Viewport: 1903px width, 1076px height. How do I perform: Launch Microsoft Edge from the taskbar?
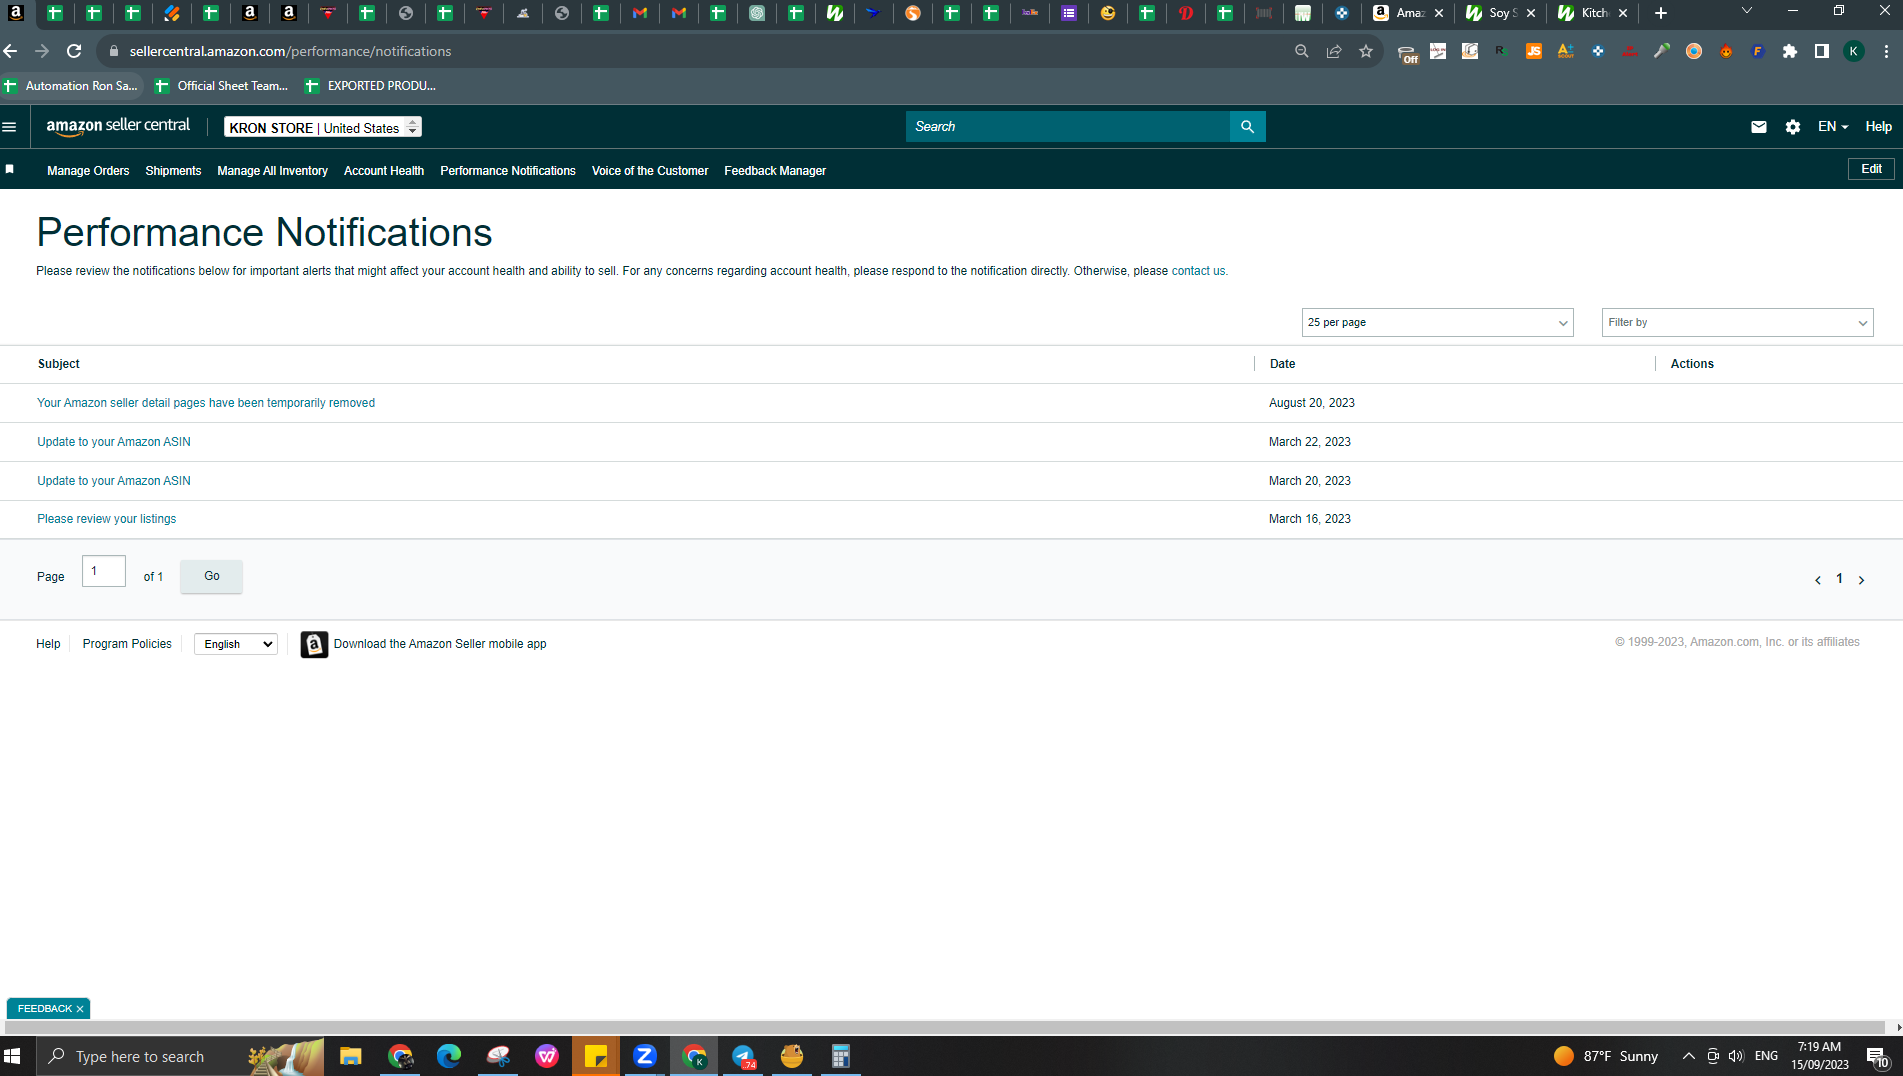click(x=449, y=1056)
